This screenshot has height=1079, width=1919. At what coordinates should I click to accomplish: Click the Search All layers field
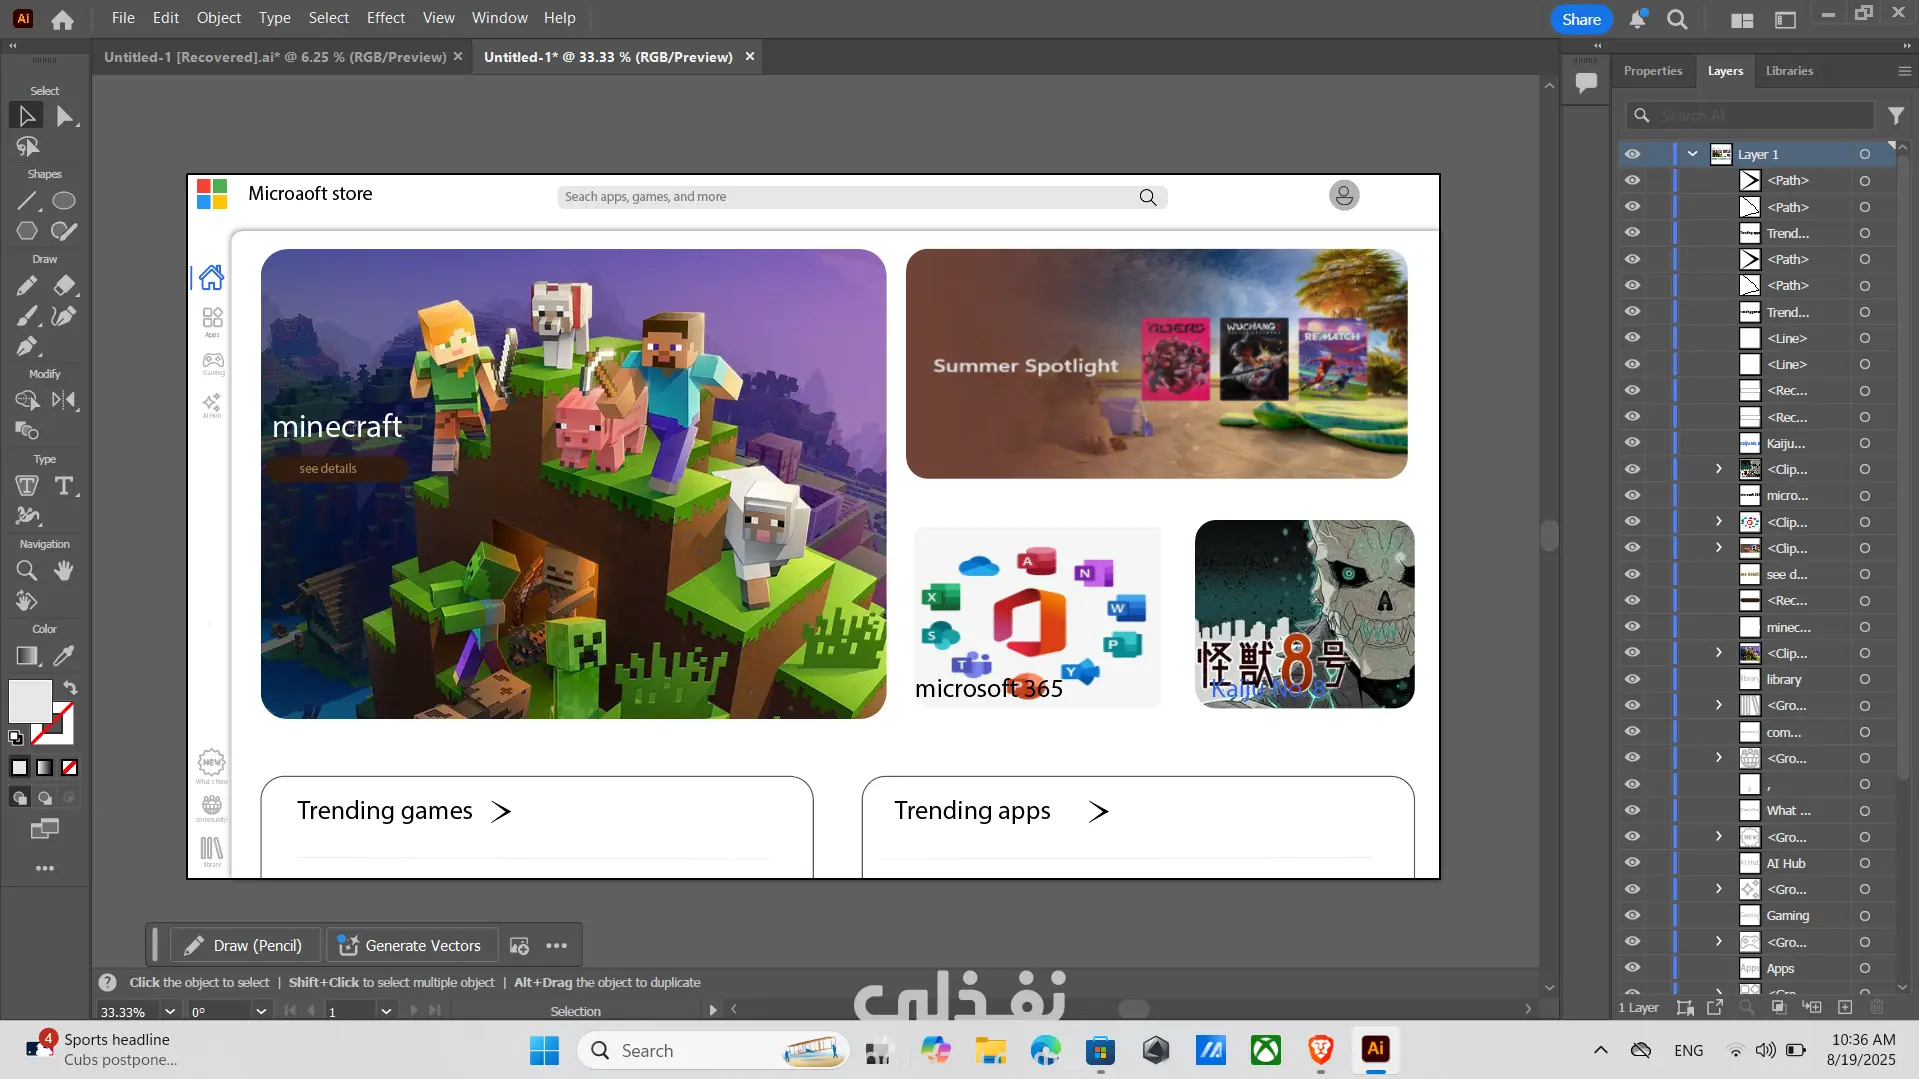[1749, 116]
